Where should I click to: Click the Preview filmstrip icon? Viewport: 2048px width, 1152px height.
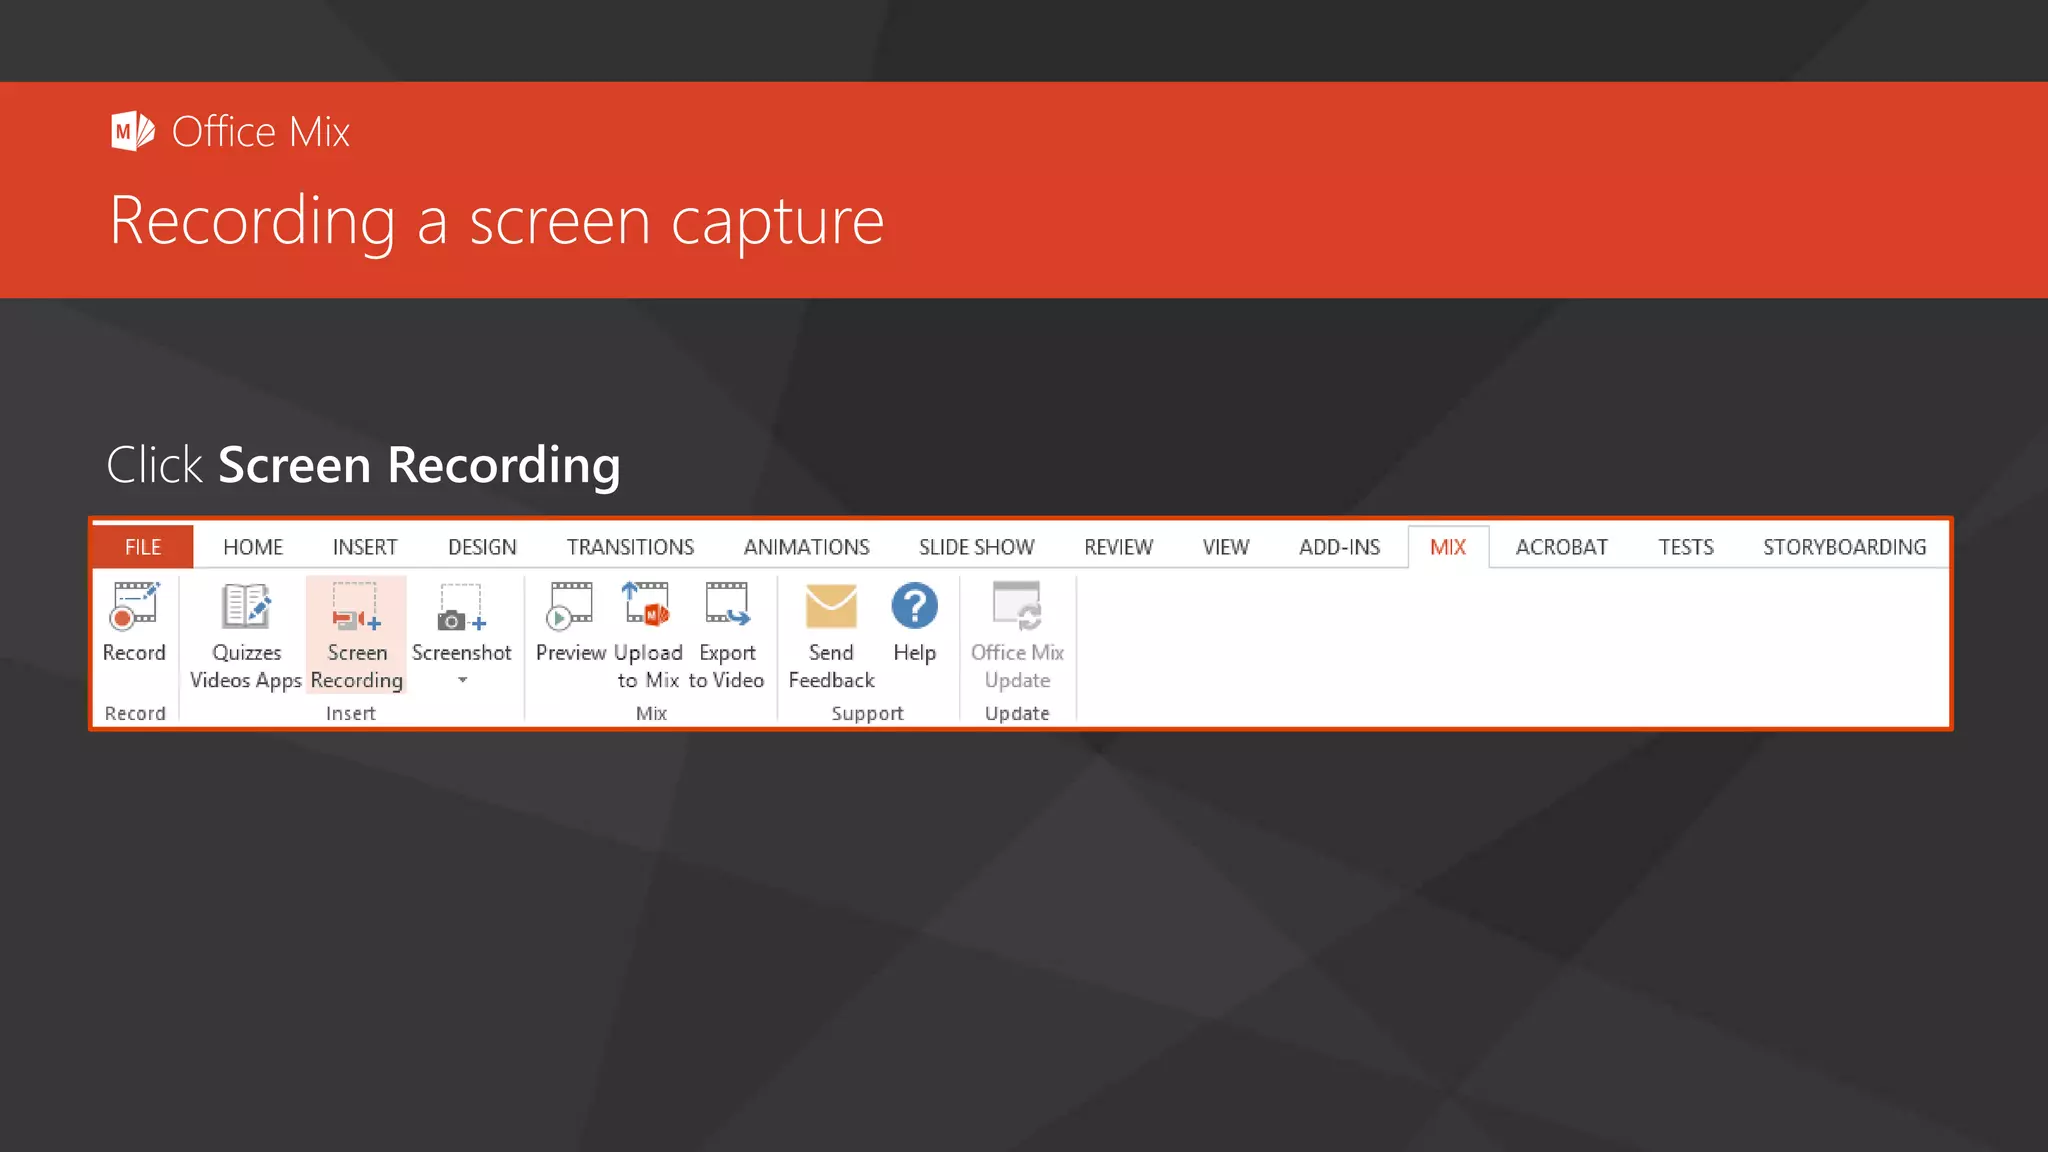pos(570,606)
